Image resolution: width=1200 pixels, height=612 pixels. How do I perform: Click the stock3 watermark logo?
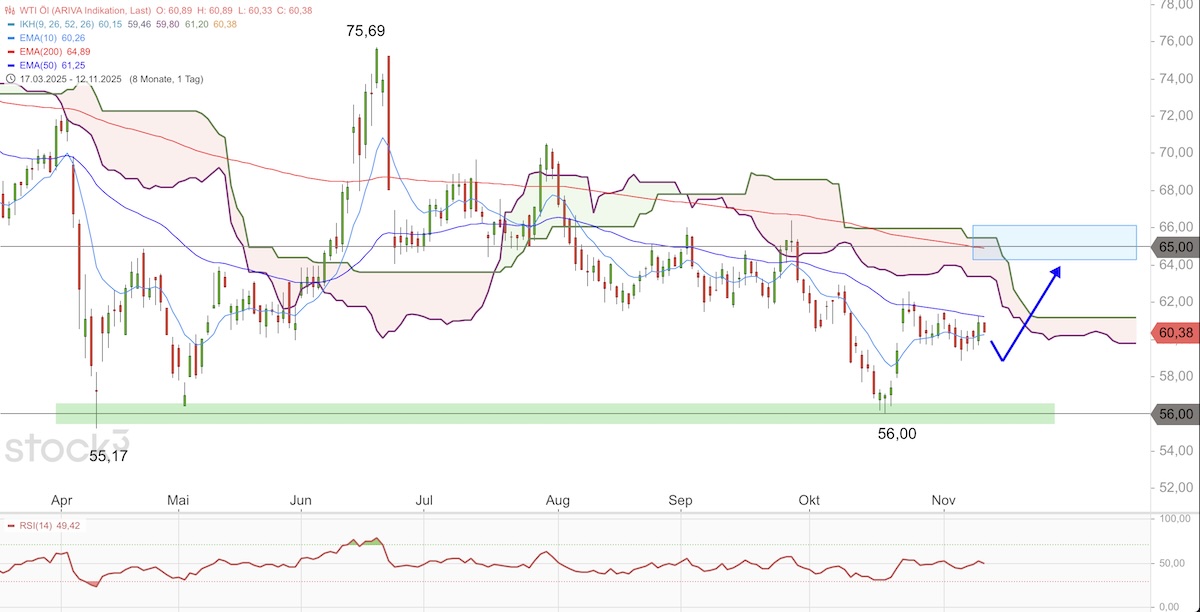[66, 446]
